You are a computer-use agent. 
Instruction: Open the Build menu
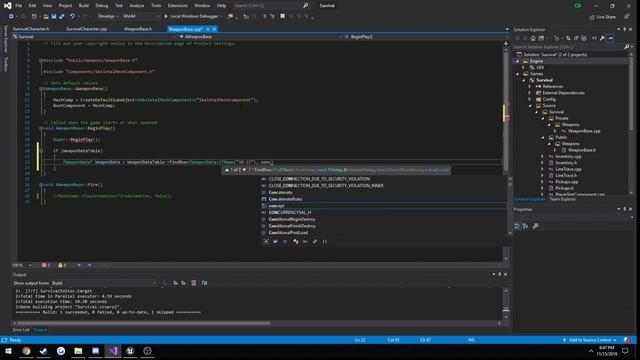pos(84,6)
